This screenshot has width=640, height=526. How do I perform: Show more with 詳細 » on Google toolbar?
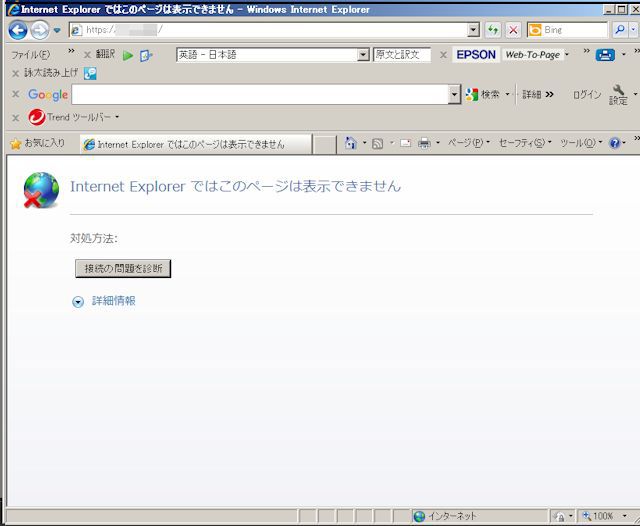point(538,95)
